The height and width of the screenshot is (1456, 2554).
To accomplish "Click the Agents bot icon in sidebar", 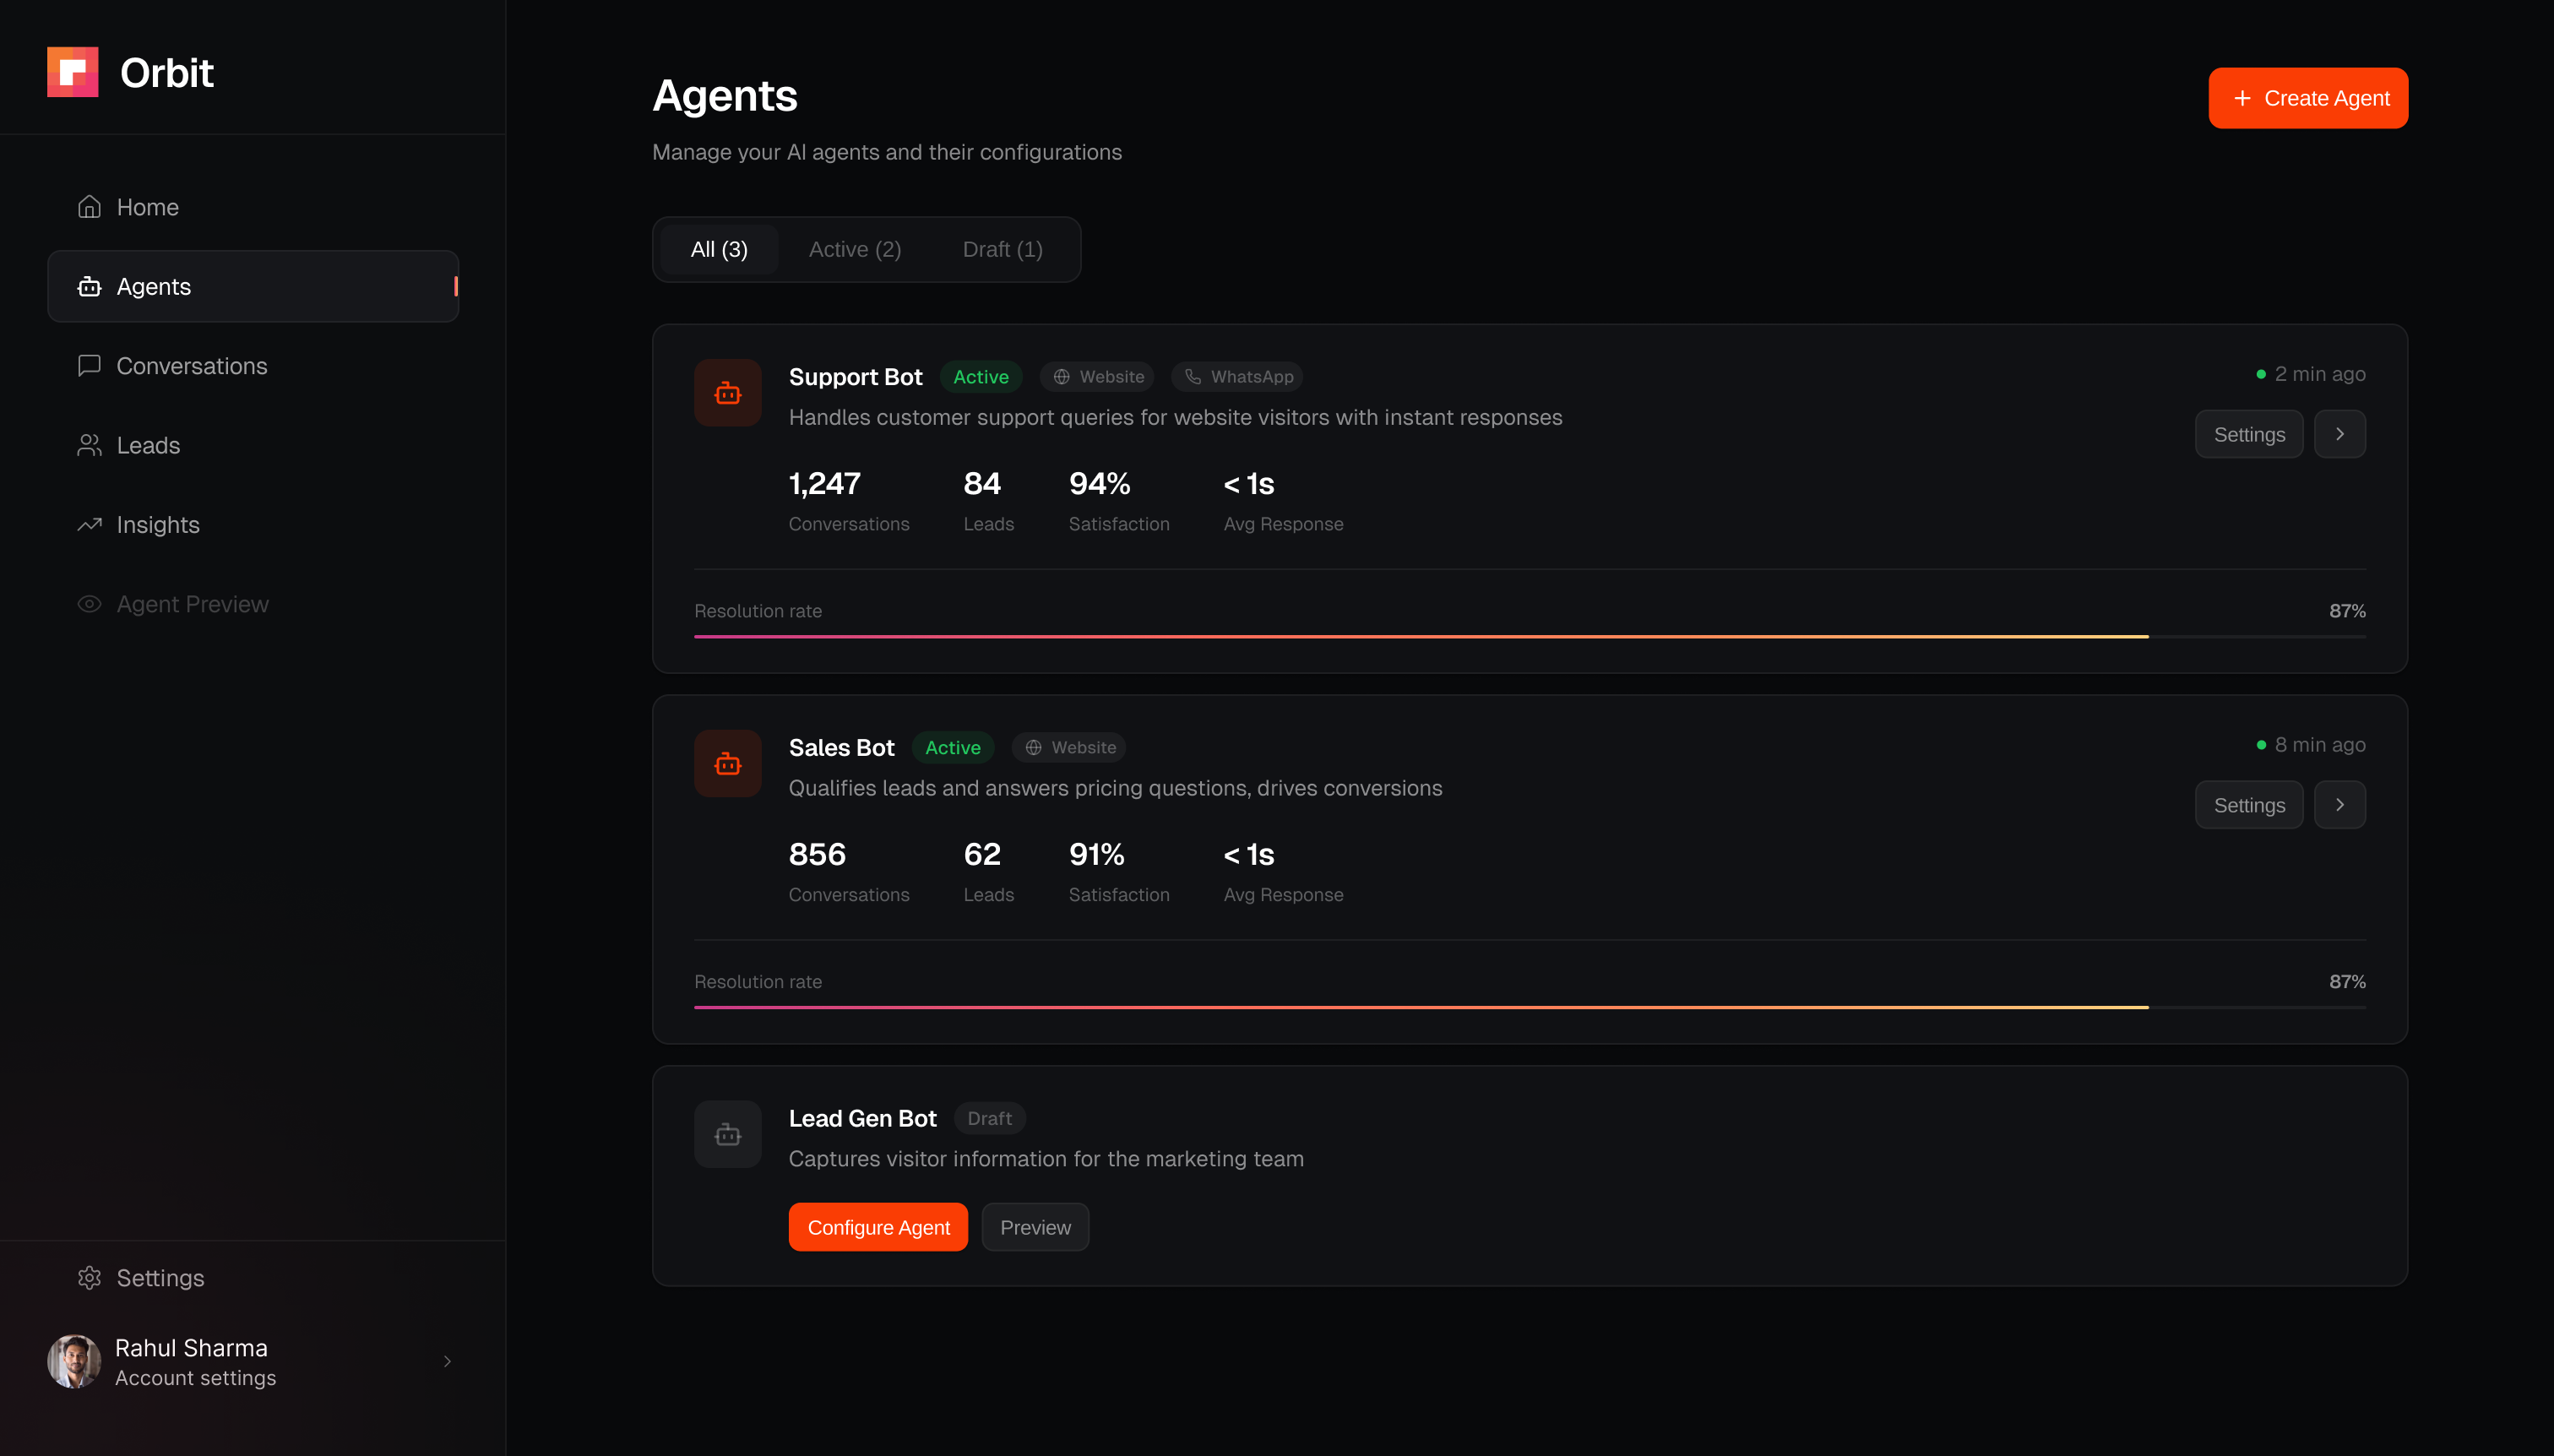I will point(89,286).
